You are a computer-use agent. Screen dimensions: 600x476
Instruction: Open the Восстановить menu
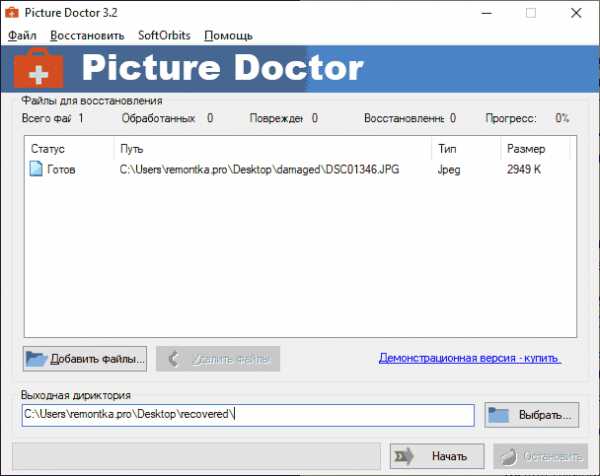coord(87,36)
